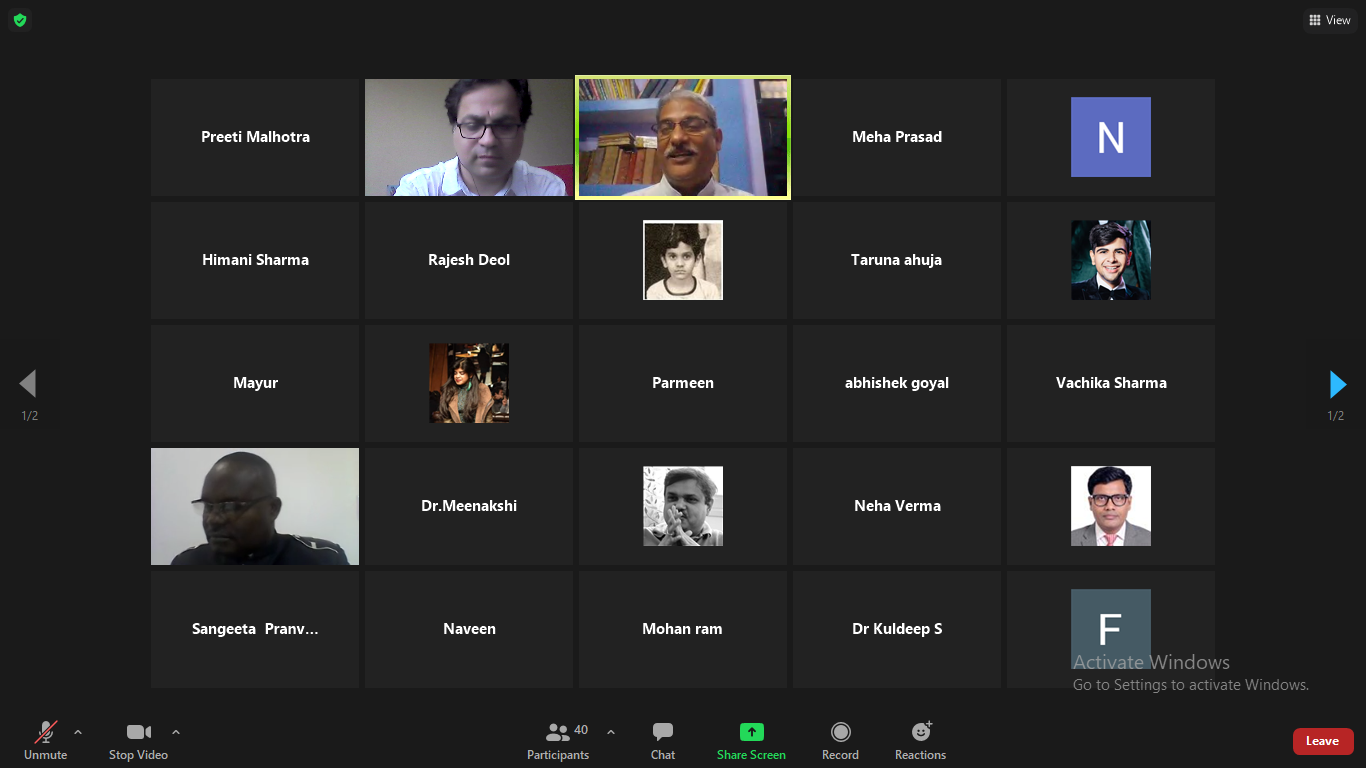Go to previous page of participants
Screen dimensions: 1366x768
point(28,384)
